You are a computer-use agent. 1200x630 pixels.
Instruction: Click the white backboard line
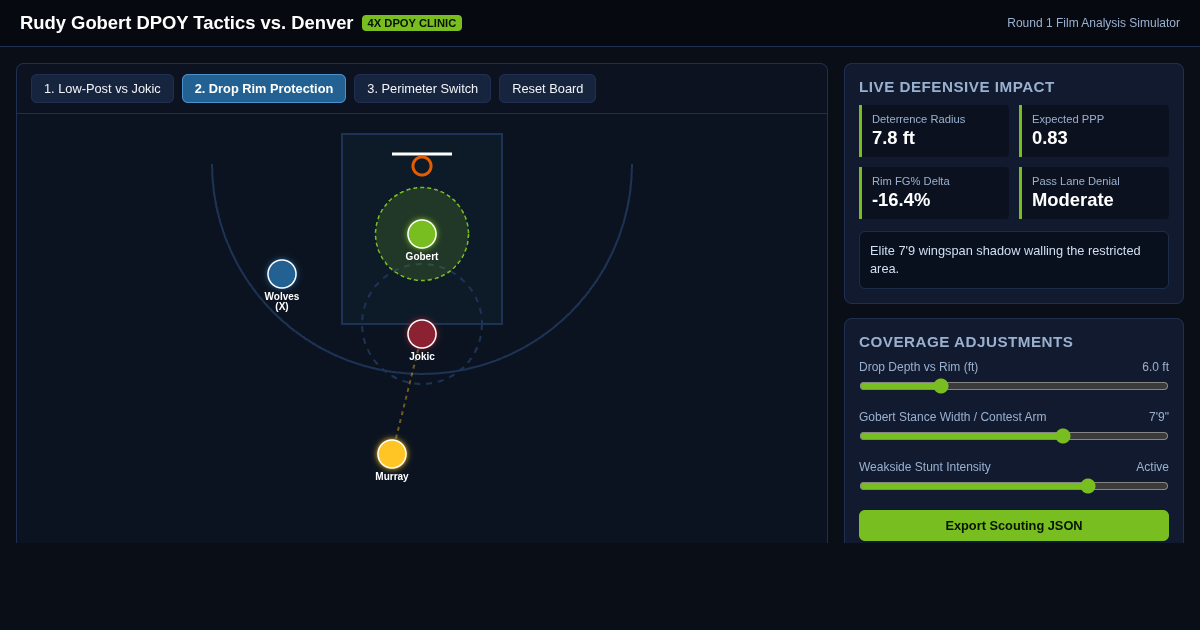pyautogui.click(x=422, y=154)
